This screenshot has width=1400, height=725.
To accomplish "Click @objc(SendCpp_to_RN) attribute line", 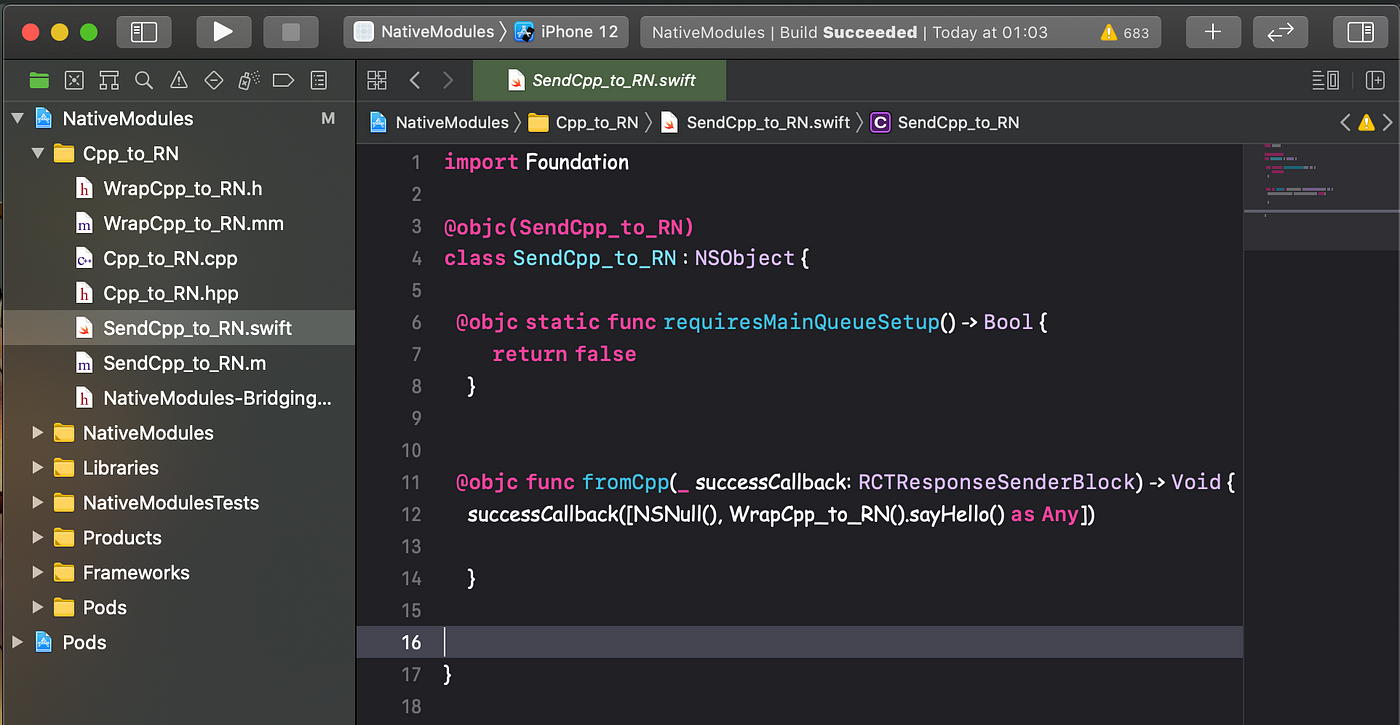I will click(569, 226).
